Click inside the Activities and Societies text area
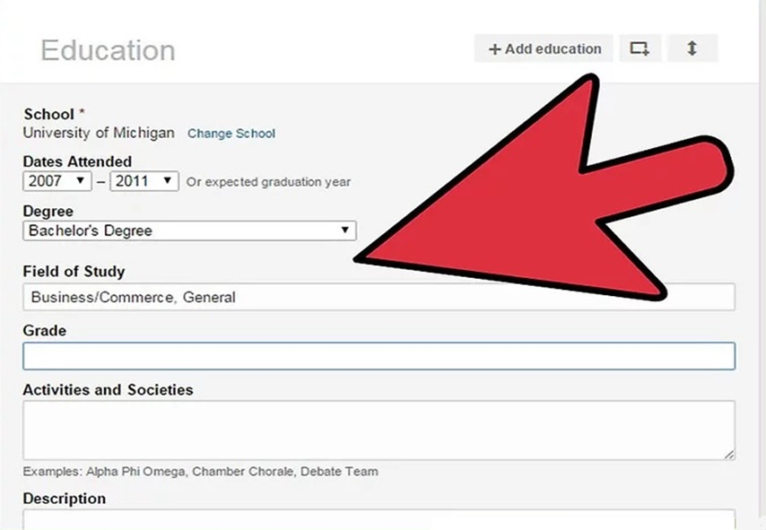766x530 pixels. 378,430
